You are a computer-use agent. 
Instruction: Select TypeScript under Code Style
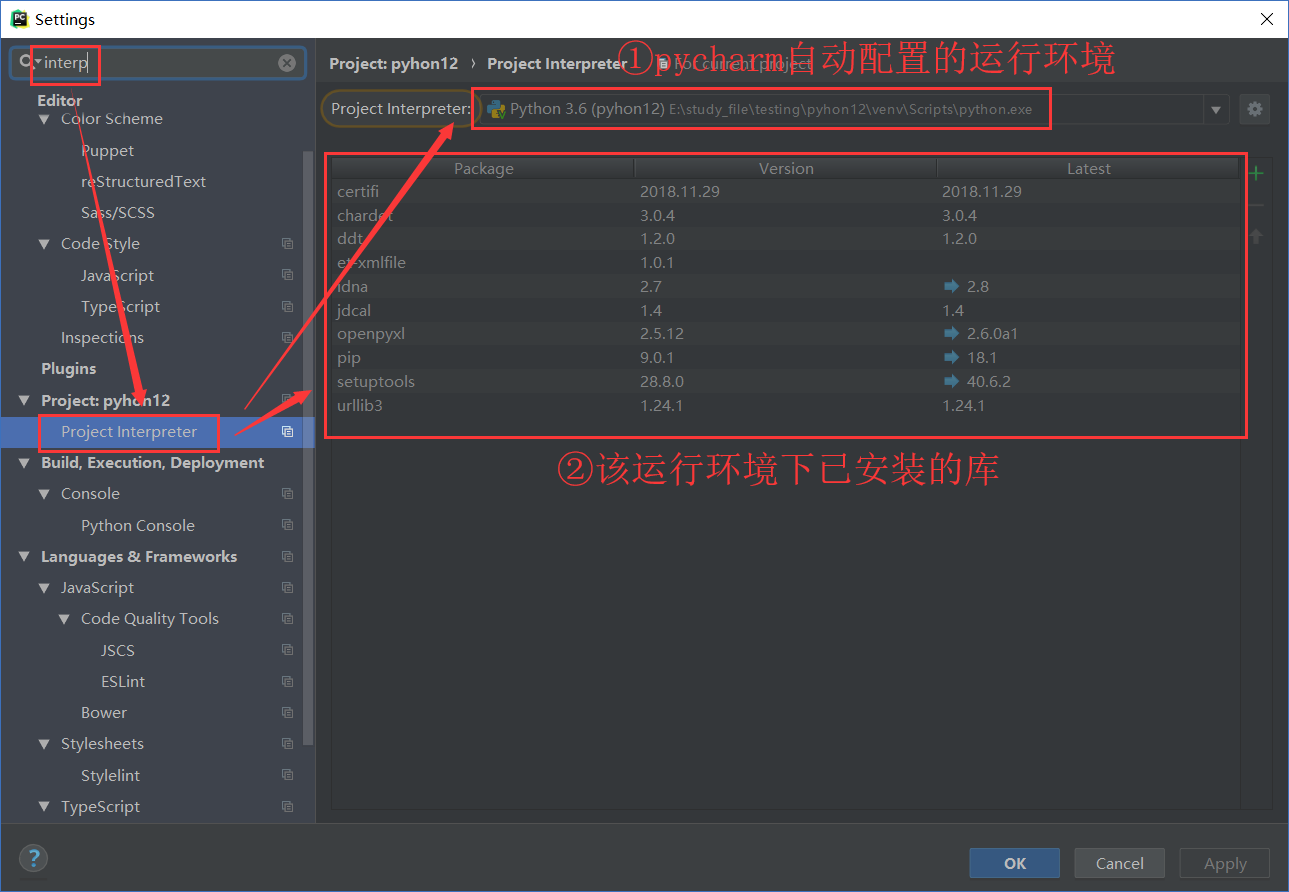(120, 307)
